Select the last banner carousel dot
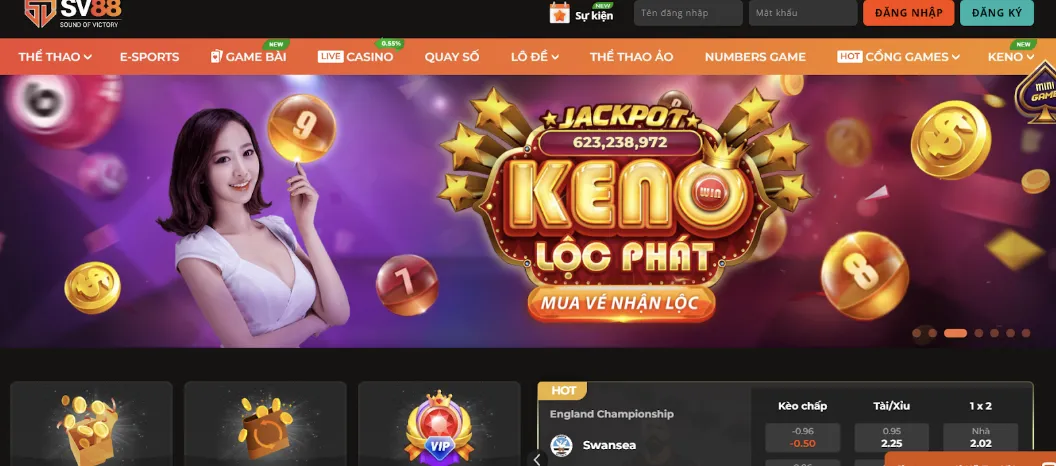Viewport: 1056px width, 466px height. (x=1026, y=333)
